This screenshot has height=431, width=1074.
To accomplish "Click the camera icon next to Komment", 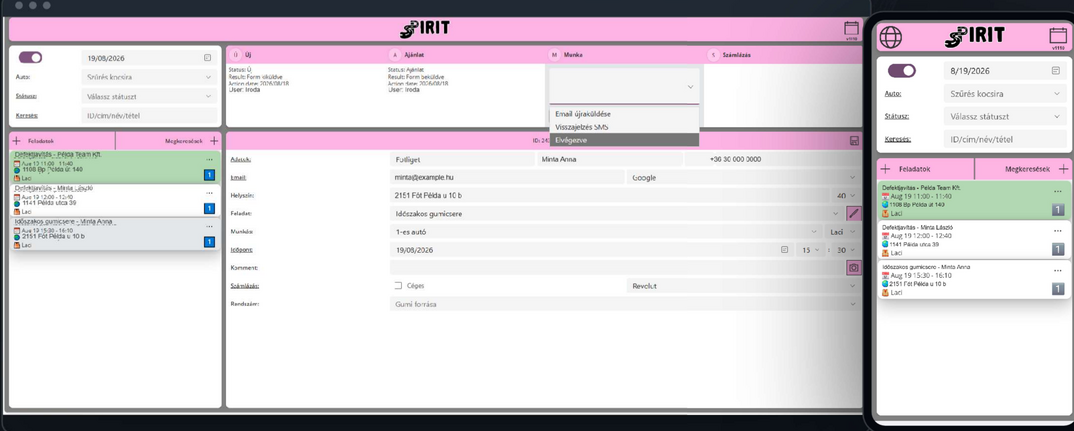I will (853, 268).
